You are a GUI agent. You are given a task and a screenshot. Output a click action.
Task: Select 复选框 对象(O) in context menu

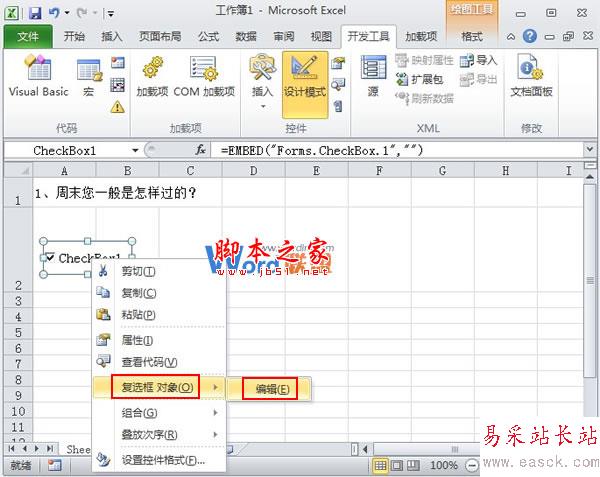click(x=158, y=387)
